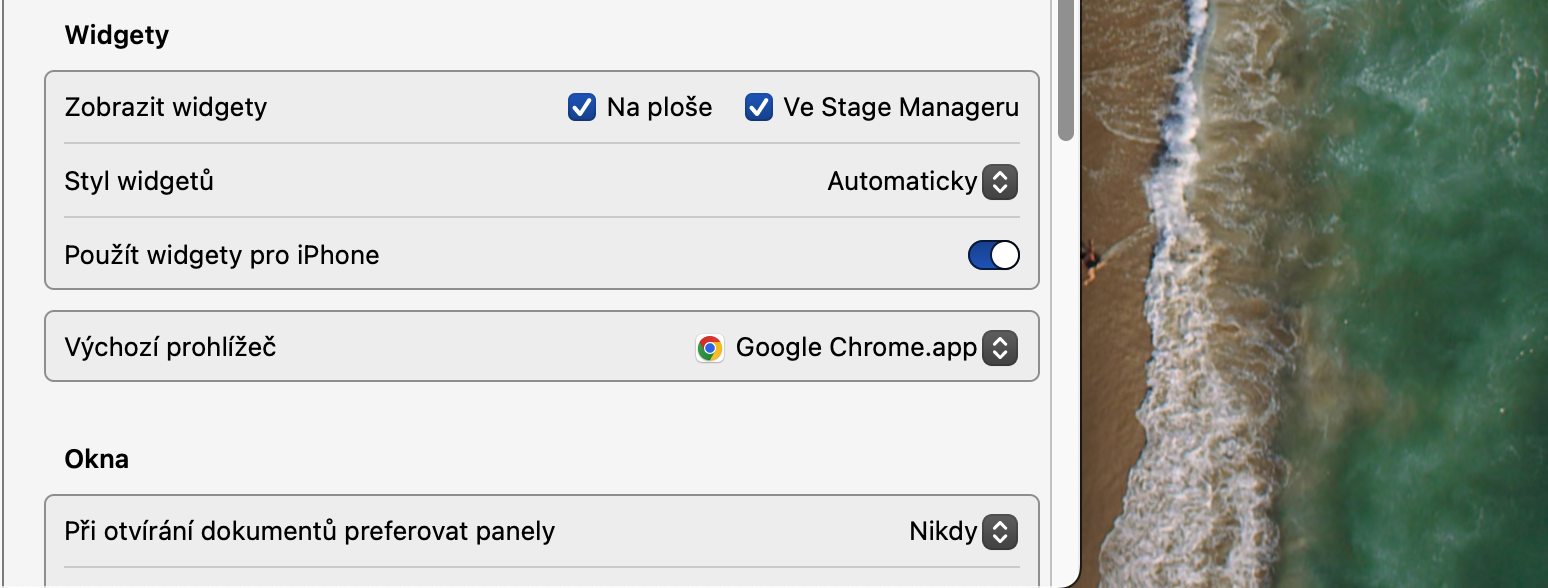1548x588 pixels.
Task: Click the settings window vertical scrollbar
Action: (x=1066, y=70)
